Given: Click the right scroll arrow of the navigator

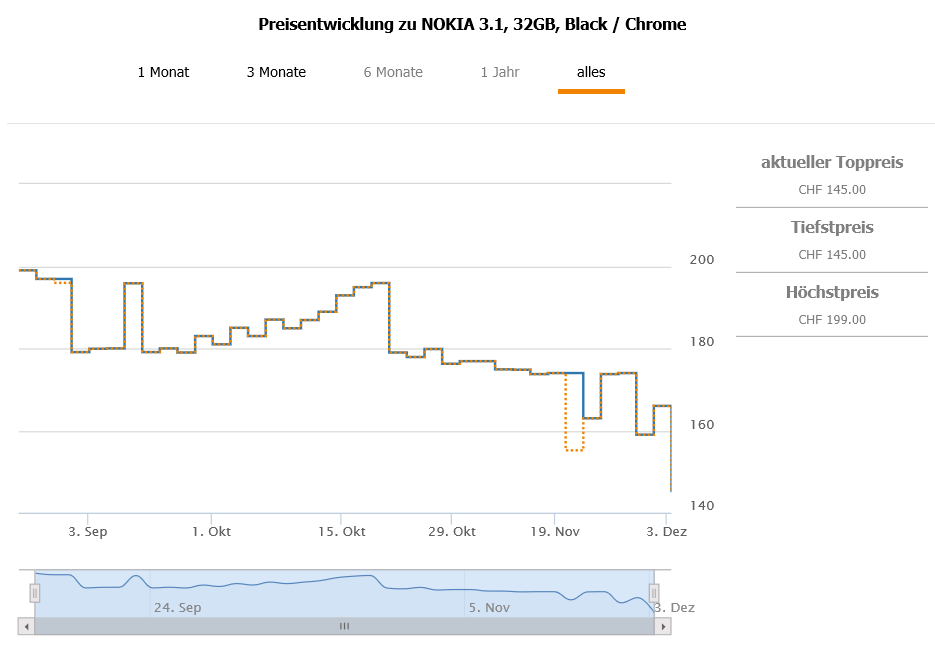Looking at the screenshot, I should pos(662,626).
